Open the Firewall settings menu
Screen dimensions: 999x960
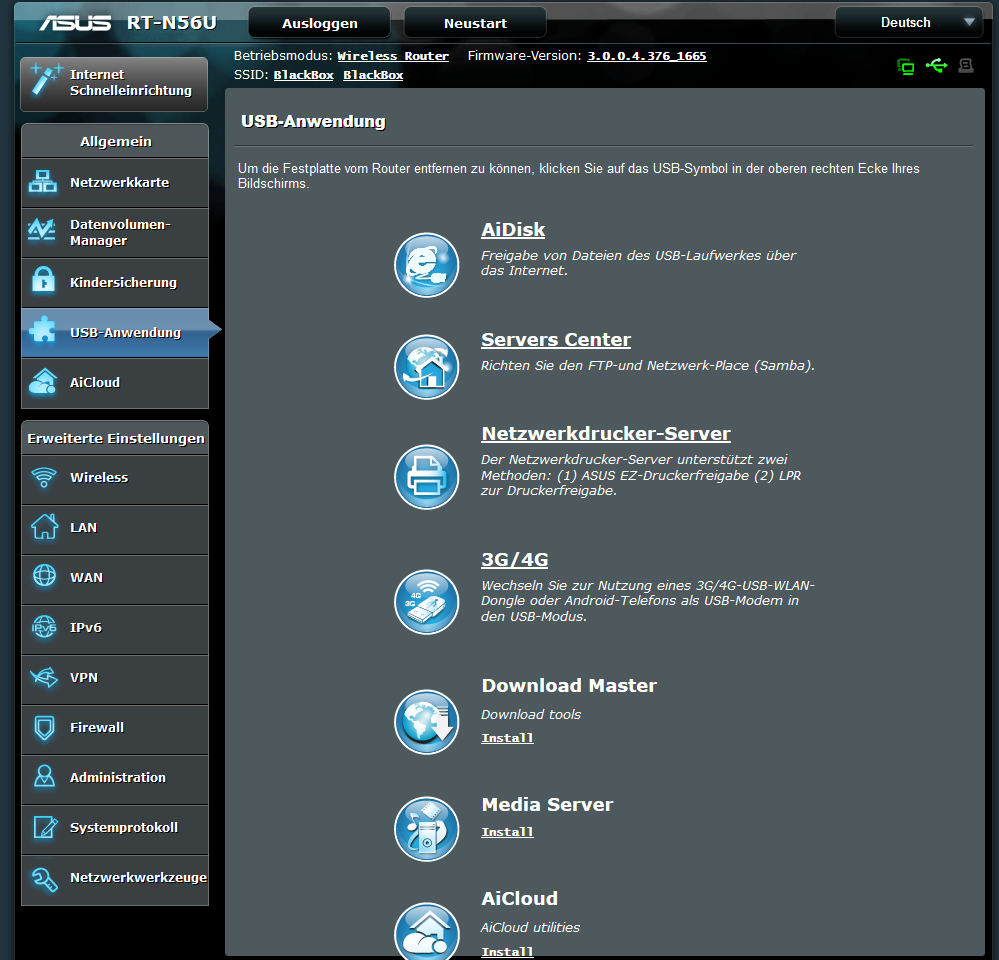[115, 729]
